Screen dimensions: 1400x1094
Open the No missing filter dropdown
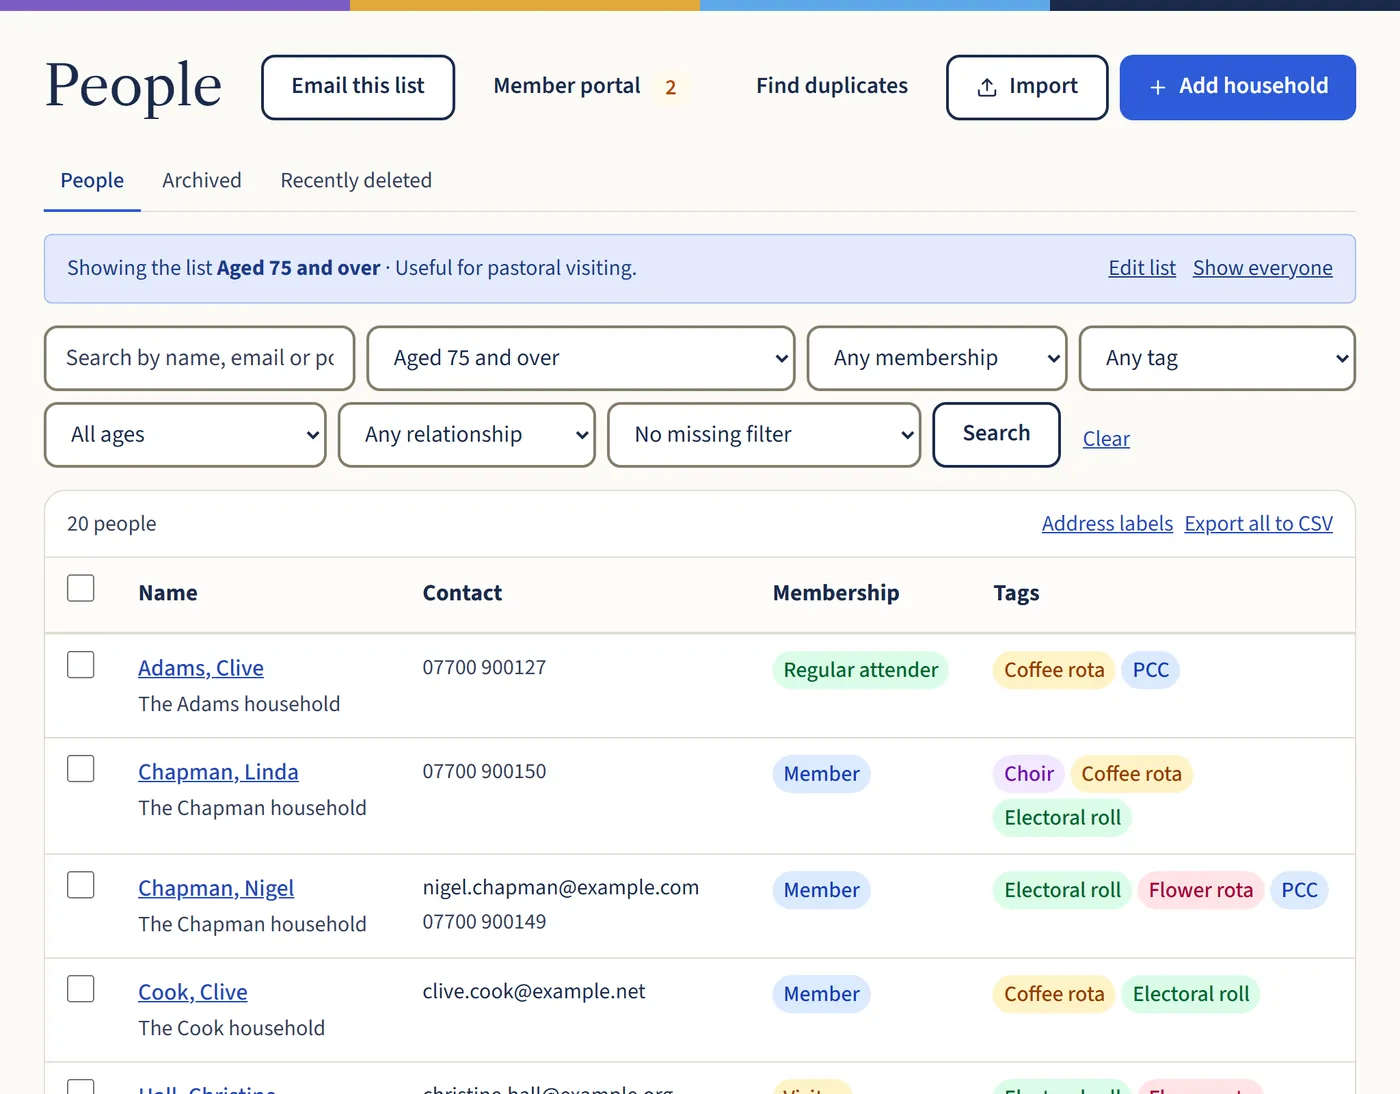coord(764,435)
